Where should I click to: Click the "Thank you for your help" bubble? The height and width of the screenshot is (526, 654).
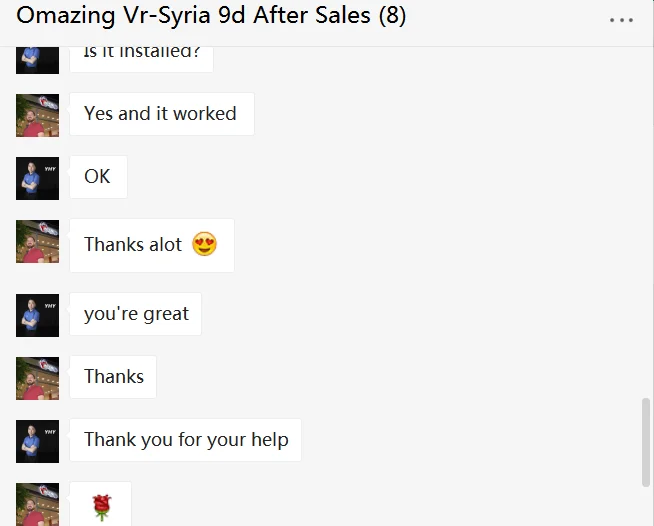click(186, 440)
